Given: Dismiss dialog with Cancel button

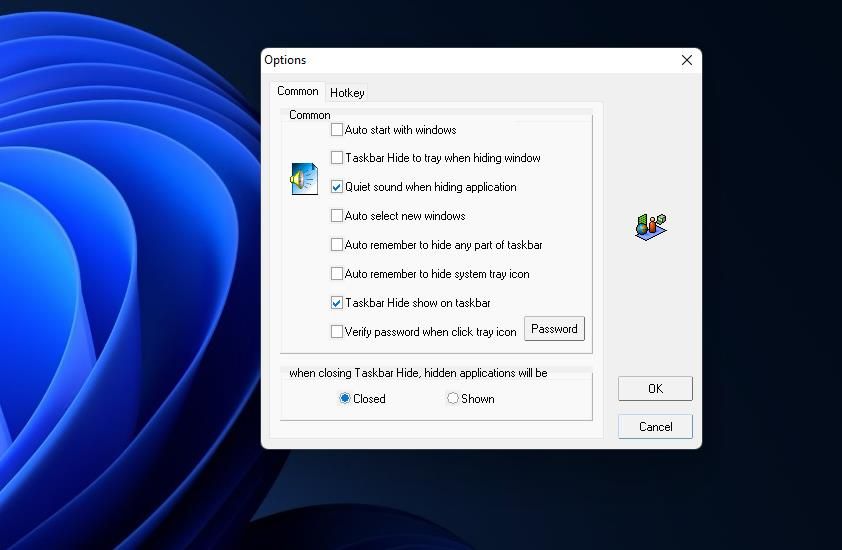Looking at the screenshot, I should point(655,426).
